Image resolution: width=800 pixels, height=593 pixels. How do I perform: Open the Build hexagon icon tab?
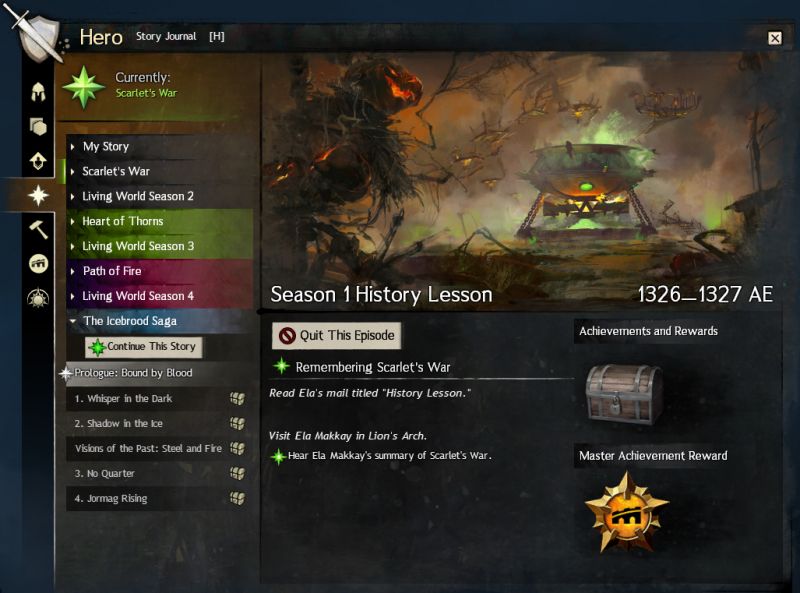click(x=38, y=126)
